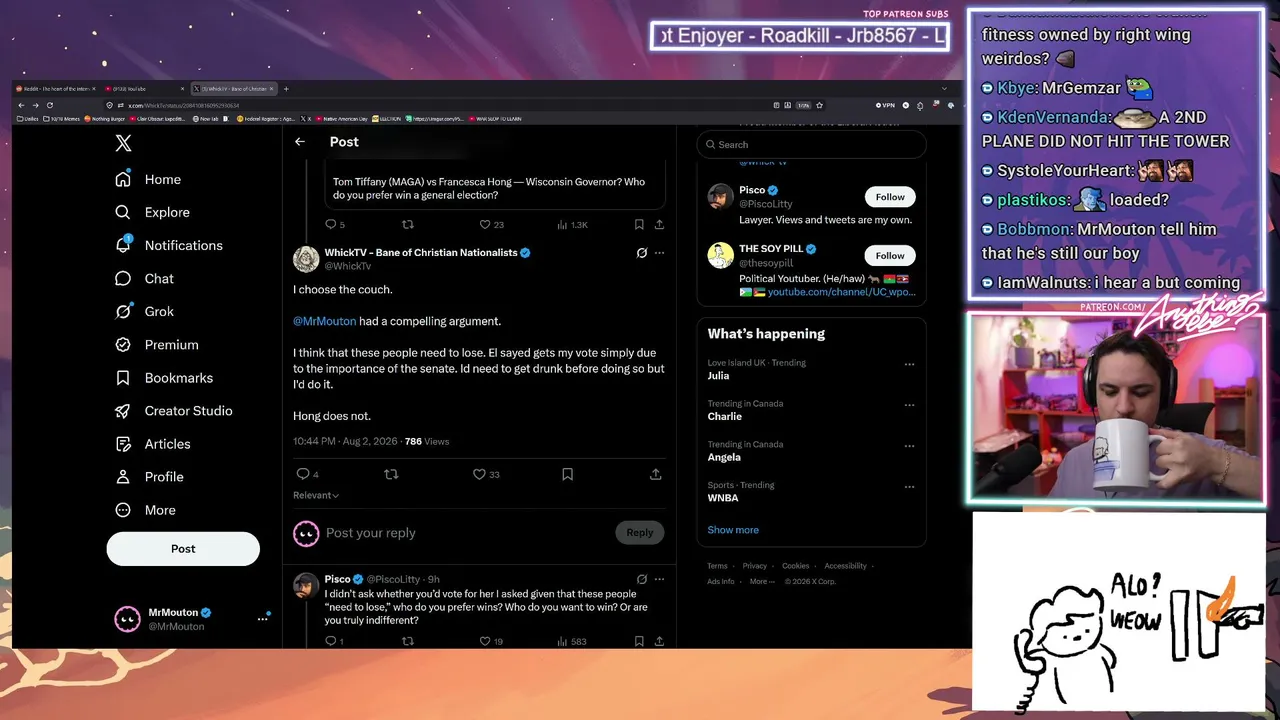Open Notifications in the X sidebar
This screenshot has width=1280, height=720.
(x=169, y=245)
